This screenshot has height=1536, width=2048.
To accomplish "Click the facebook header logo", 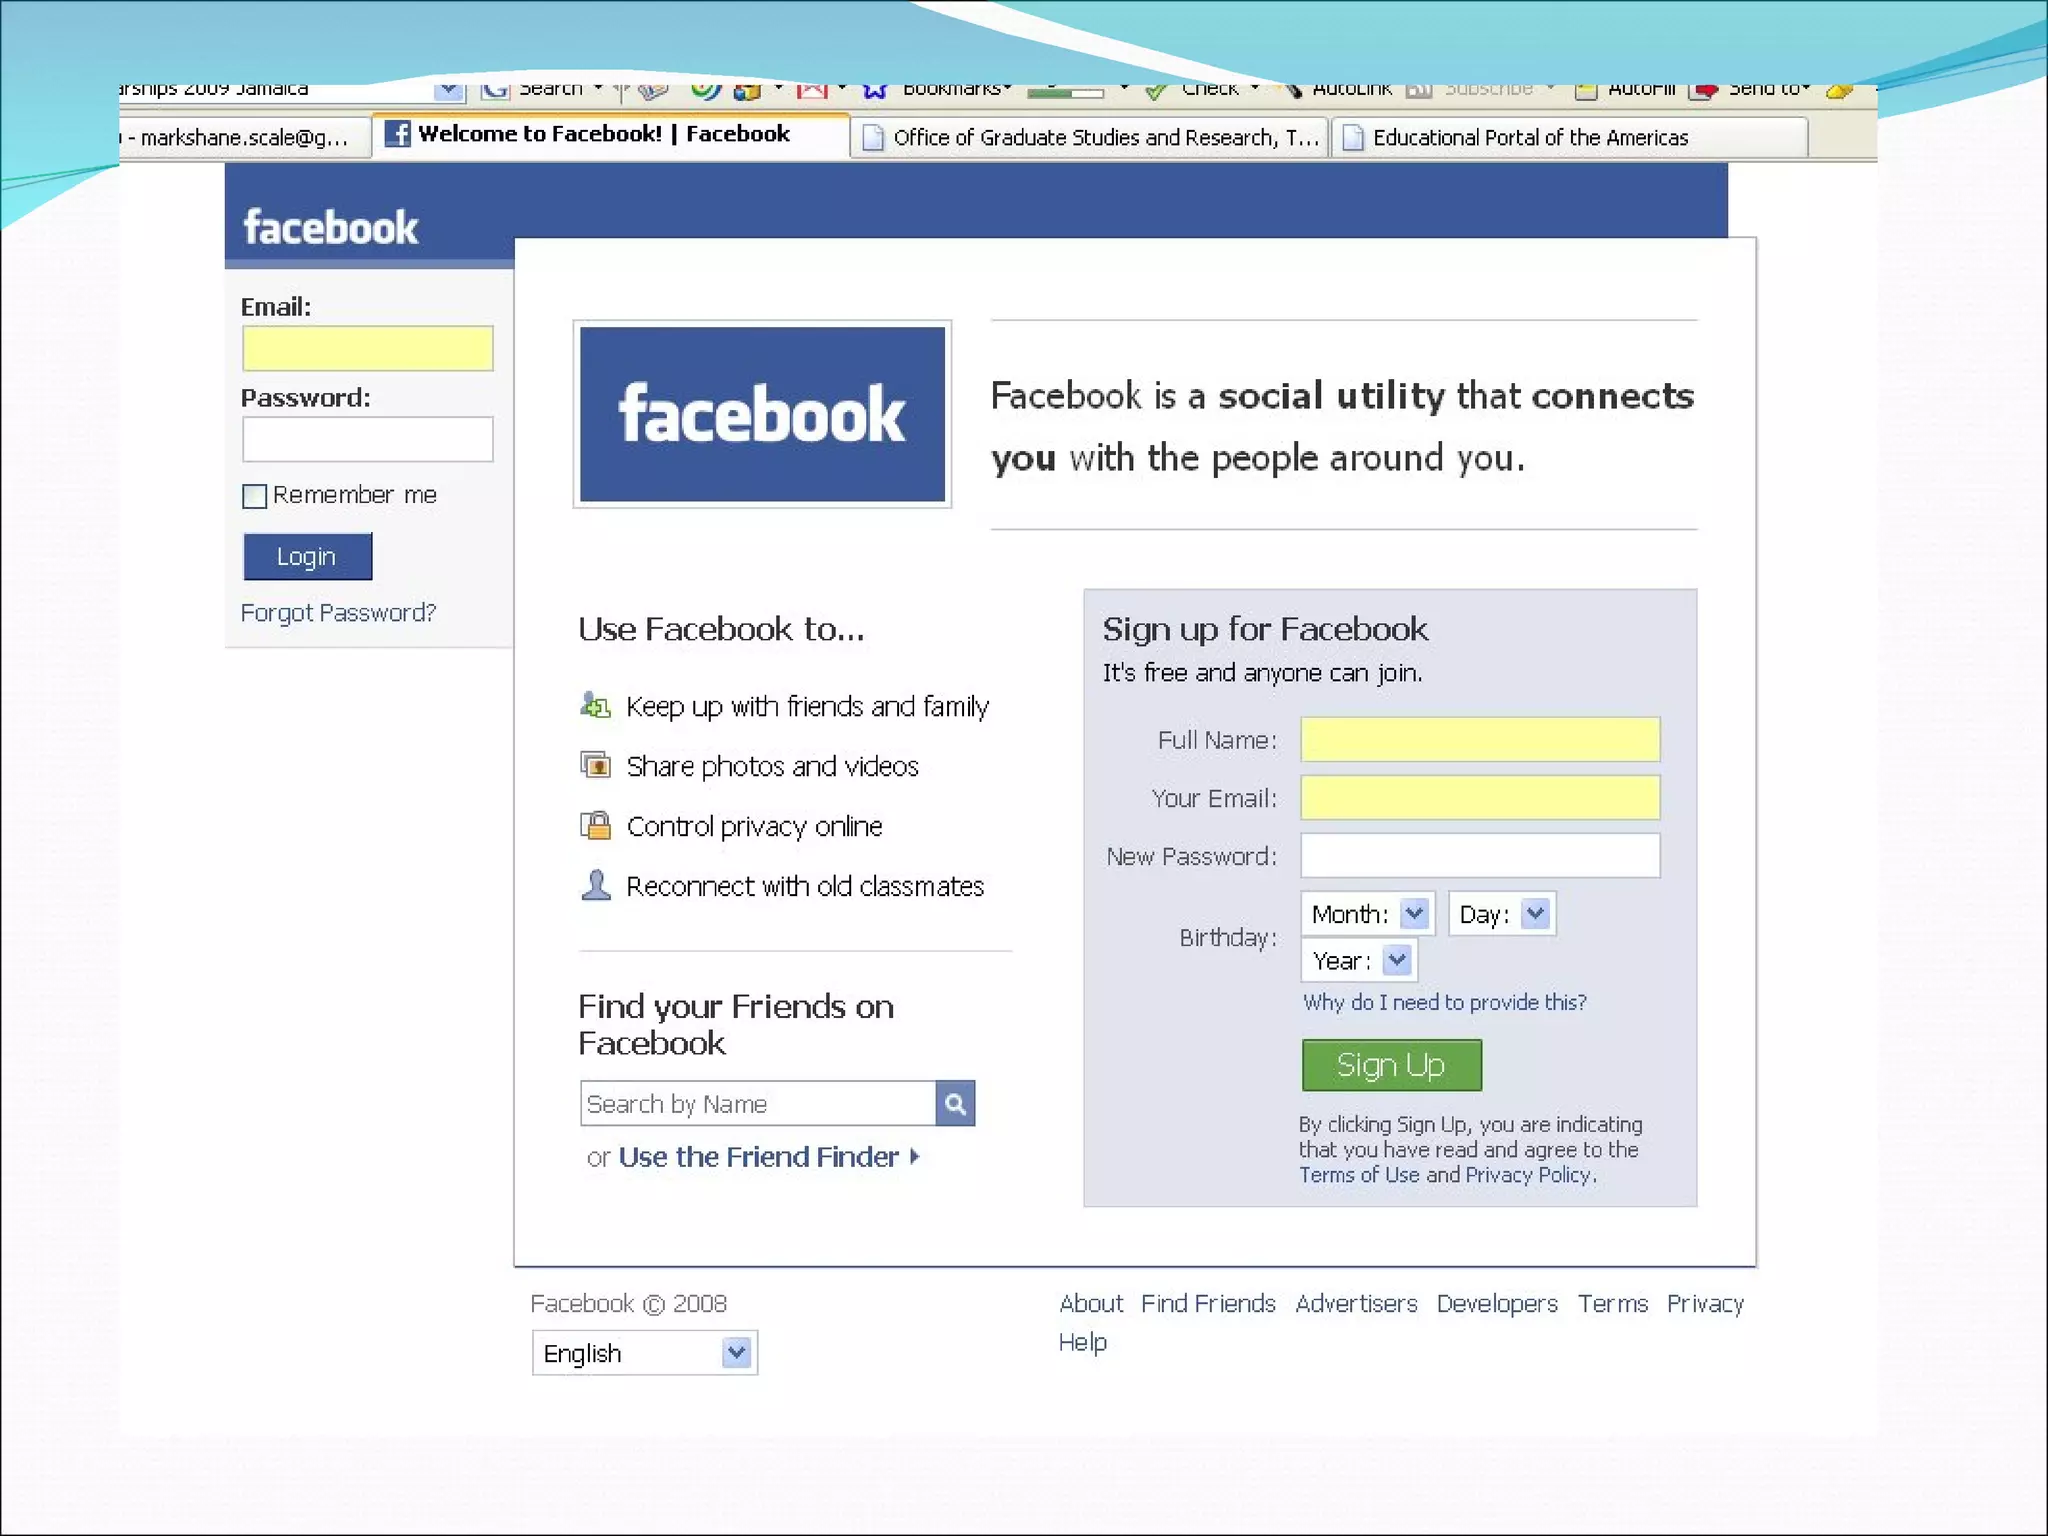I will point(331,228).
